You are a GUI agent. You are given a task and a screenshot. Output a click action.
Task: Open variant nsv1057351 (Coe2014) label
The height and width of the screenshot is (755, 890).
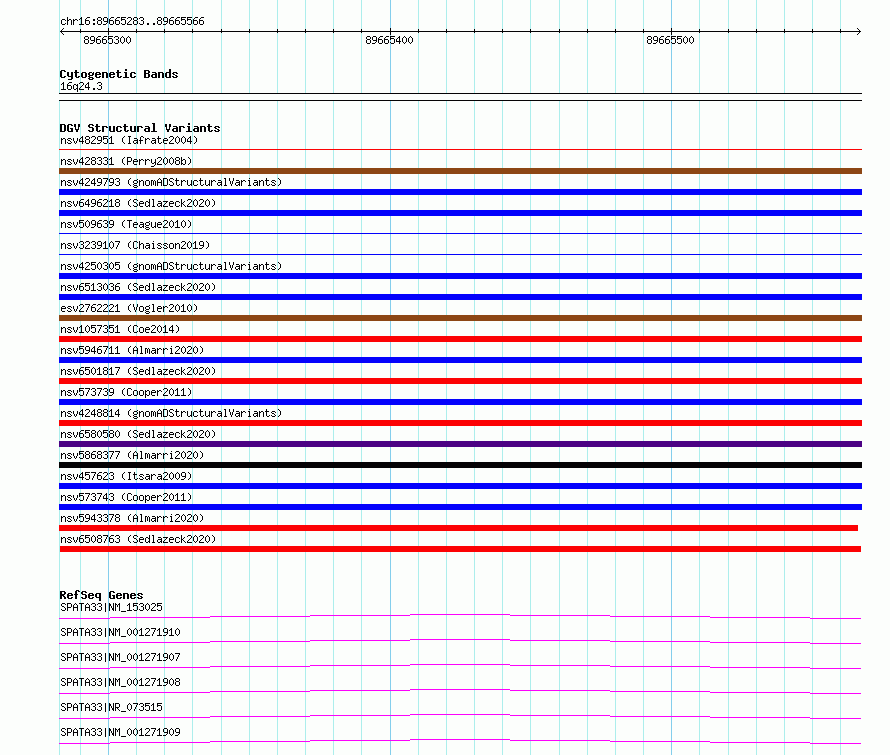pyautogui.click(x=120, y=329)
